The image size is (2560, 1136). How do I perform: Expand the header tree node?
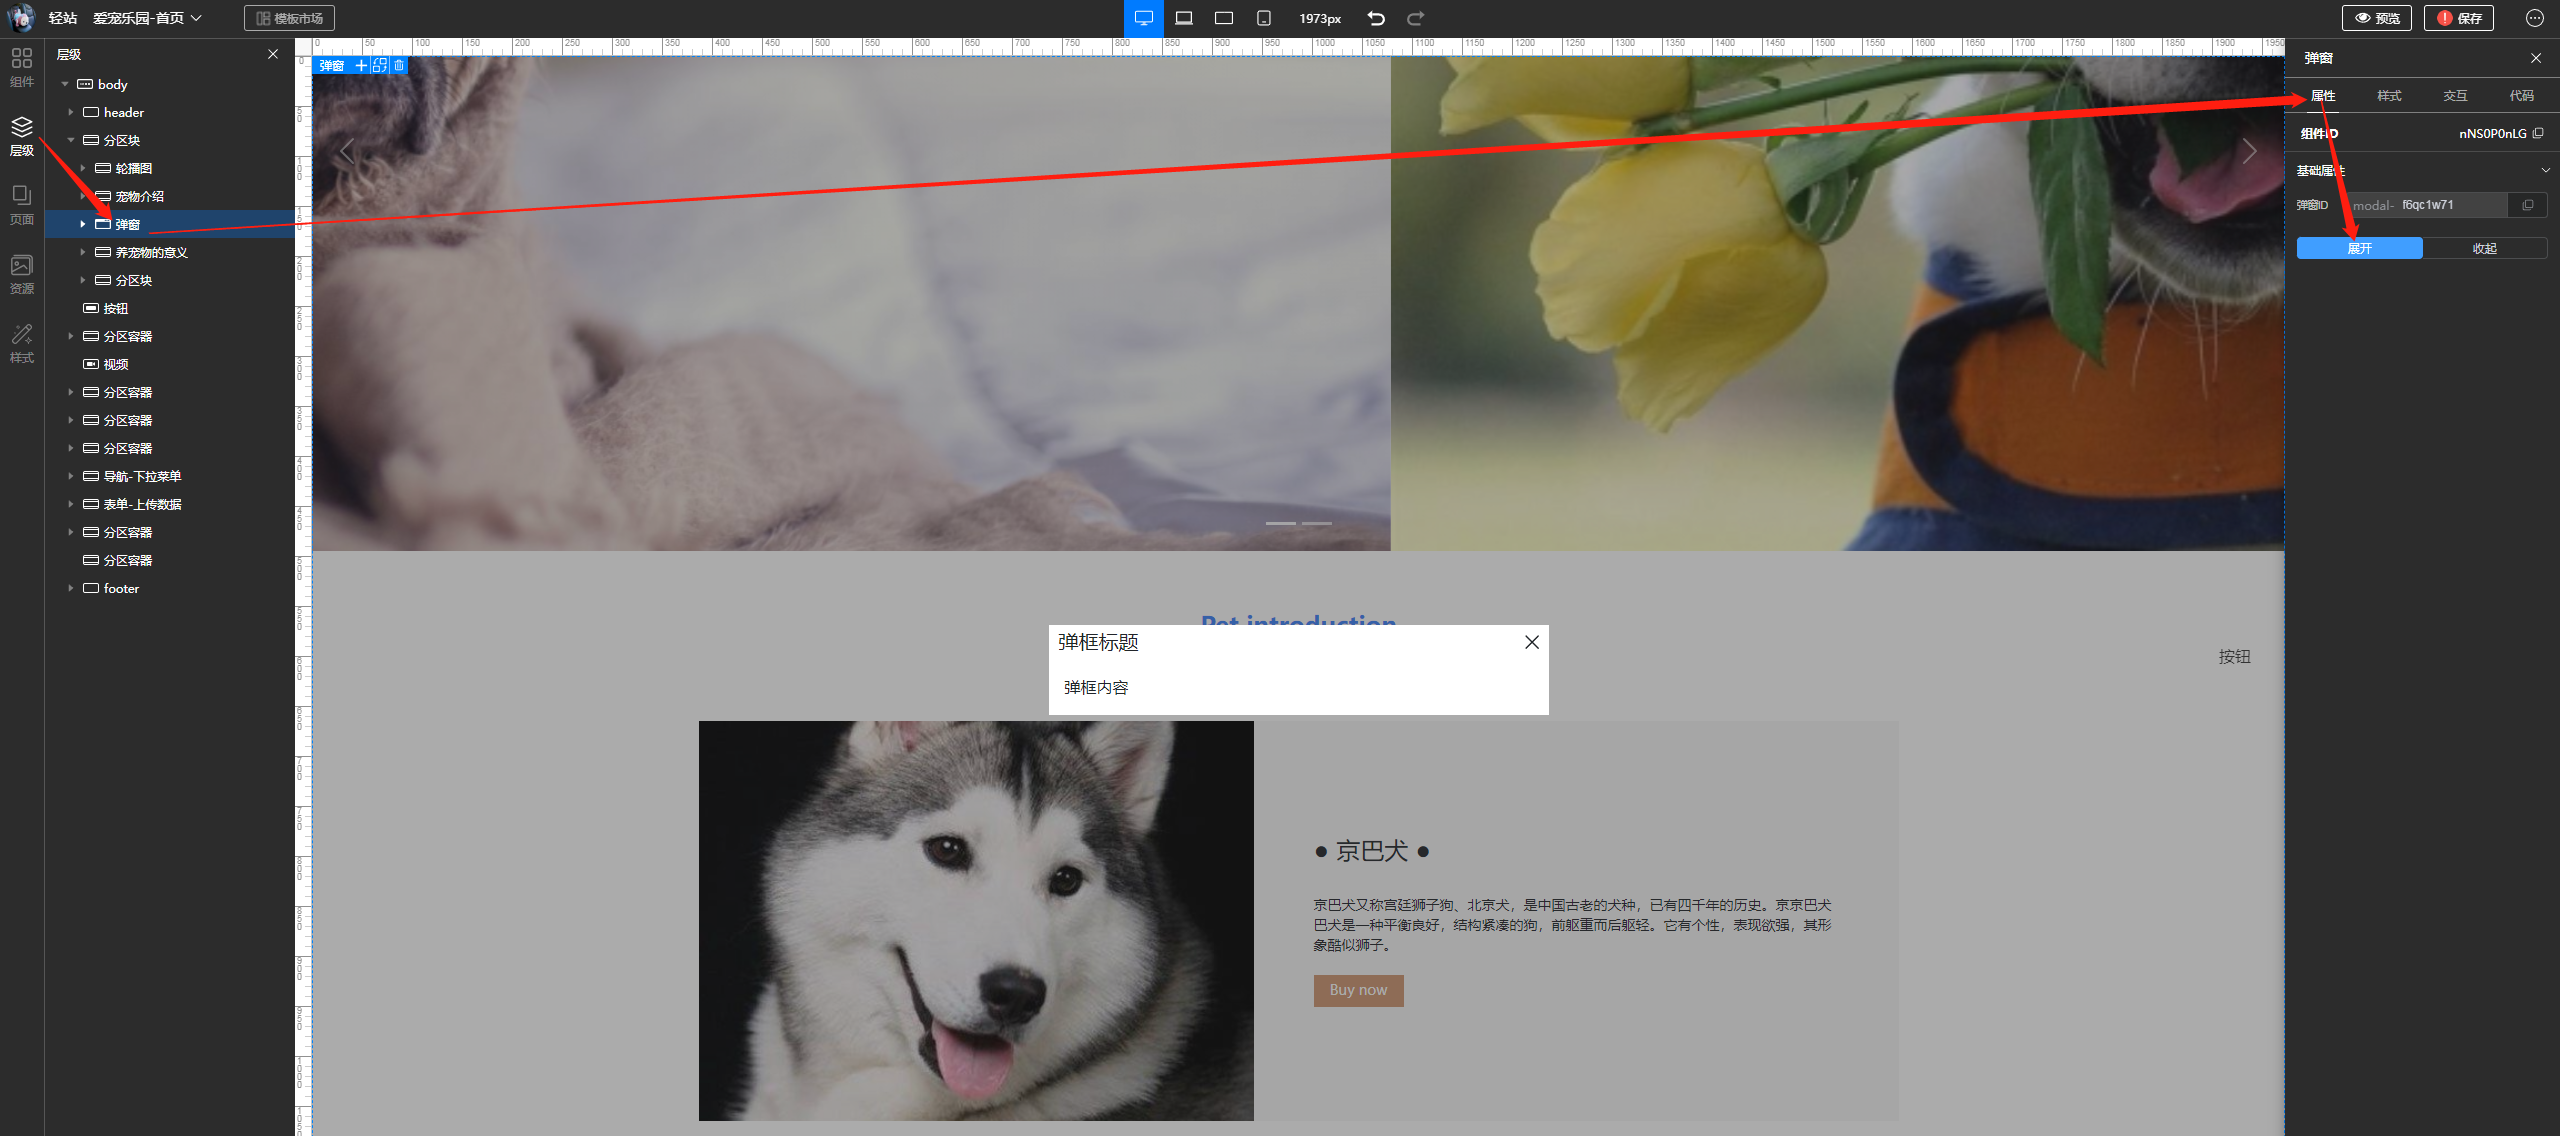(x=71, y=112)
